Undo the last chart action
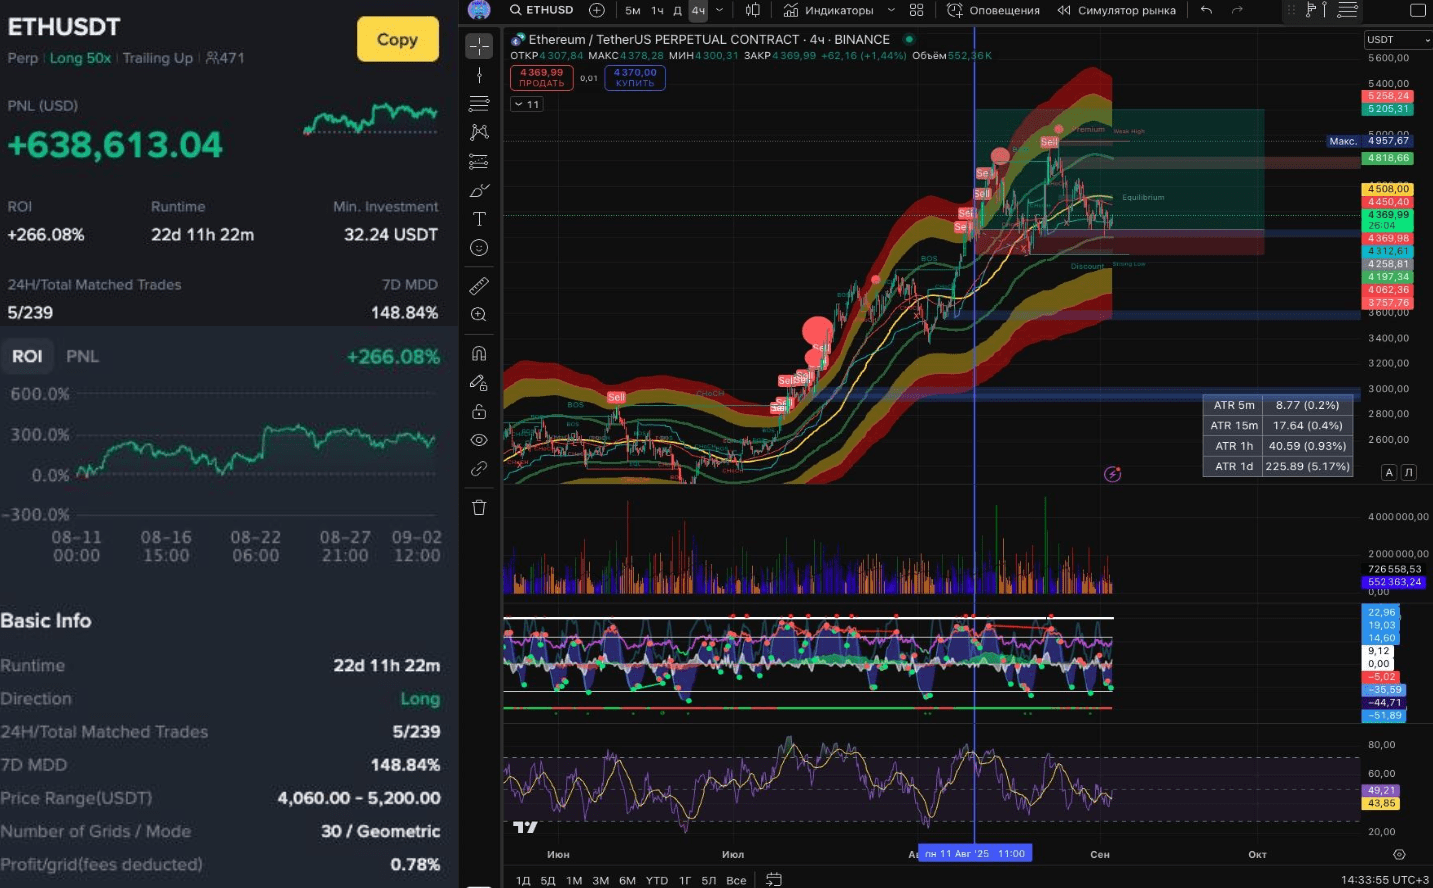Viewport: 1433px width, 888px height. tap(1207, 10)
